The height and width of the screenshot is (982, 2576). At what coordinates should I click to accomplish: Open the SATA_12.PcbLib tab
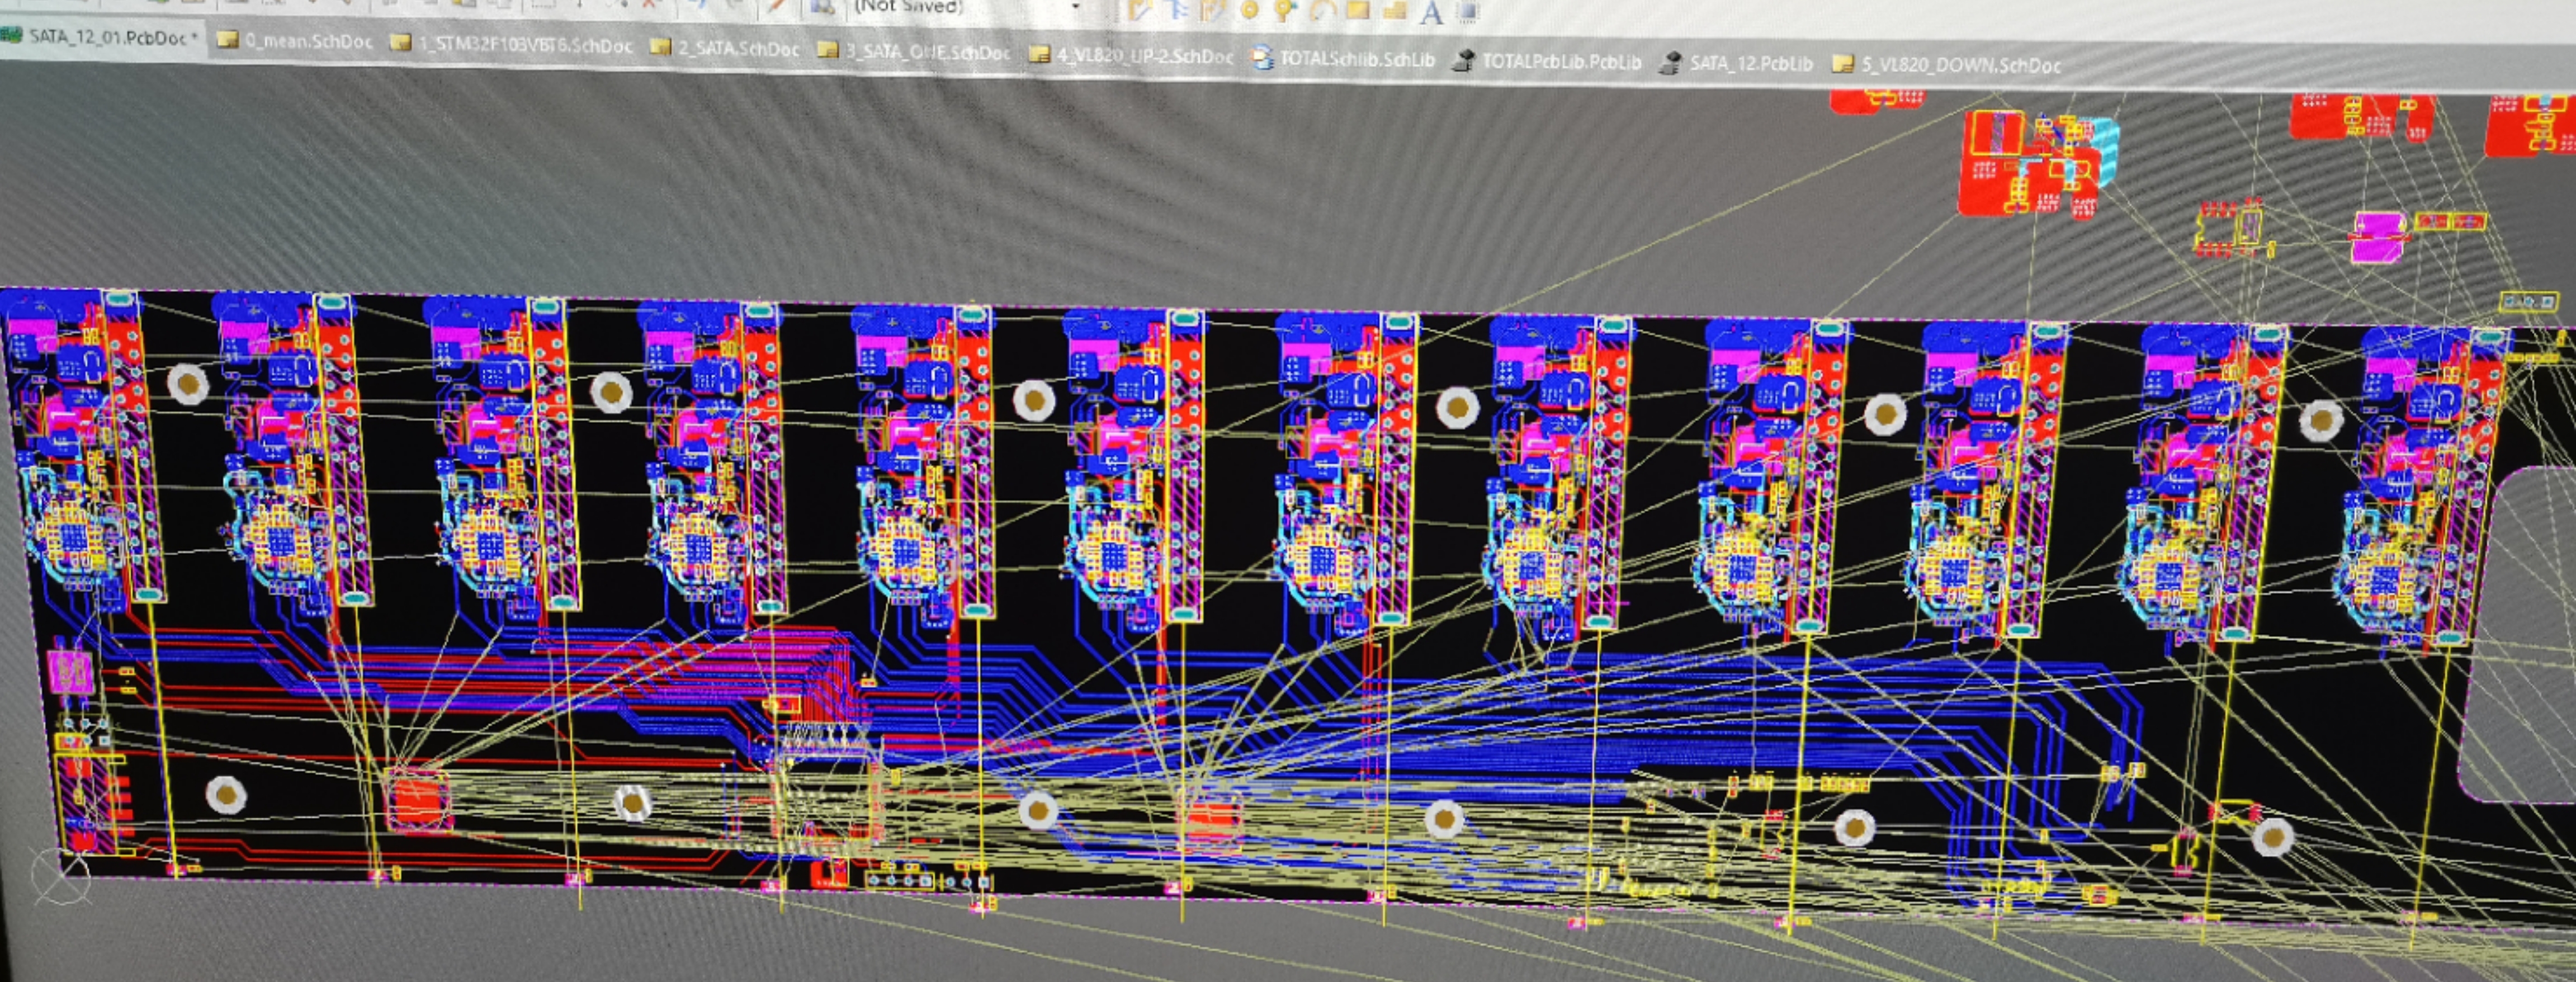(x=1736, y=63)
